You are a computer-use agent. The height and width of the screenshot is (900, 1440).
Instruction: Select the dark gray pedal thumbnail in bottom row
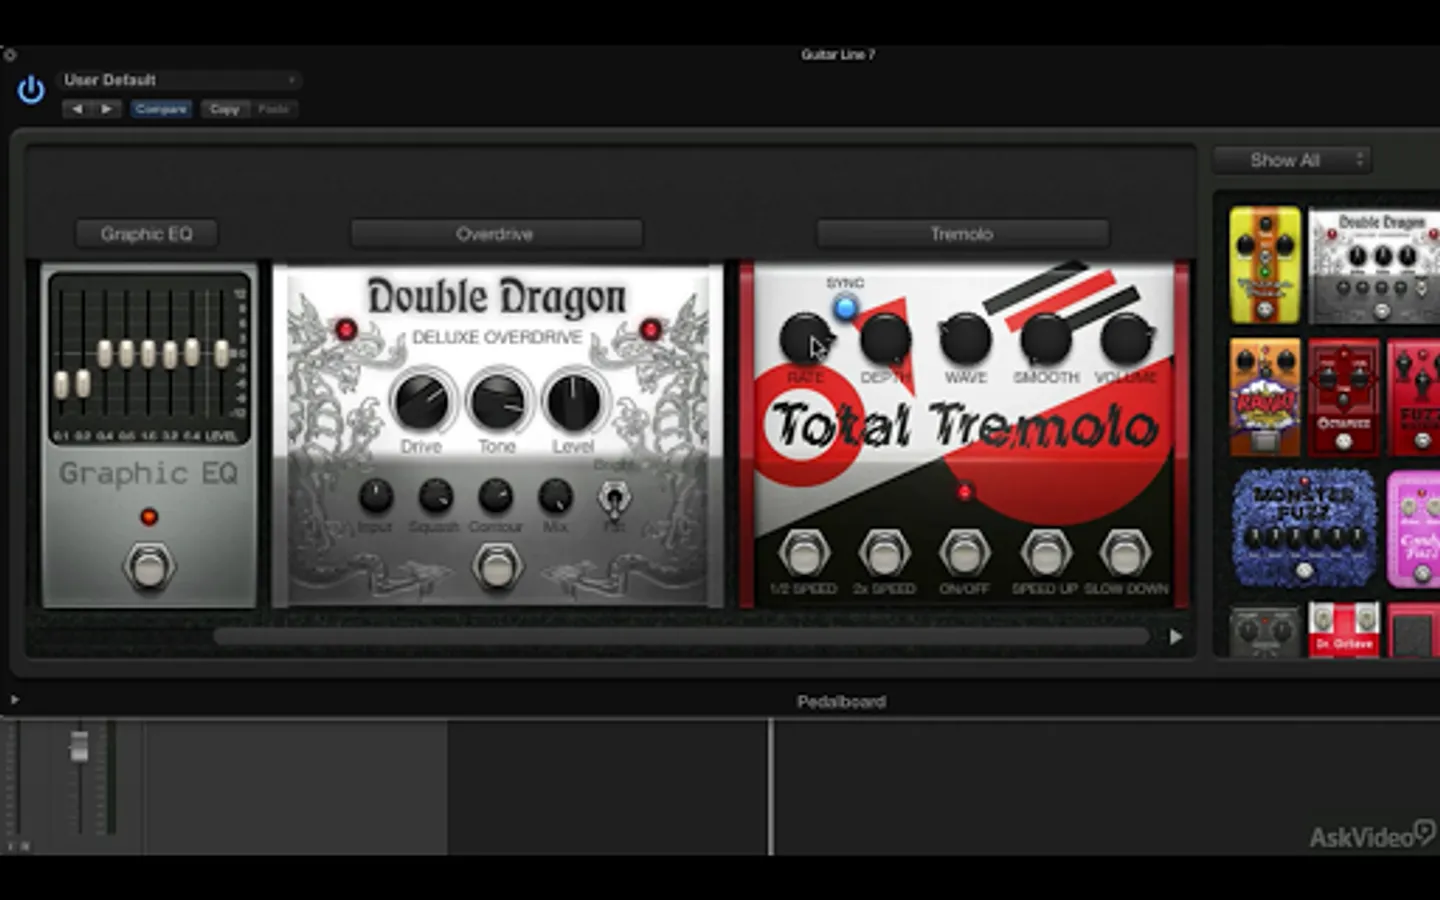(x=1265, y=630)
